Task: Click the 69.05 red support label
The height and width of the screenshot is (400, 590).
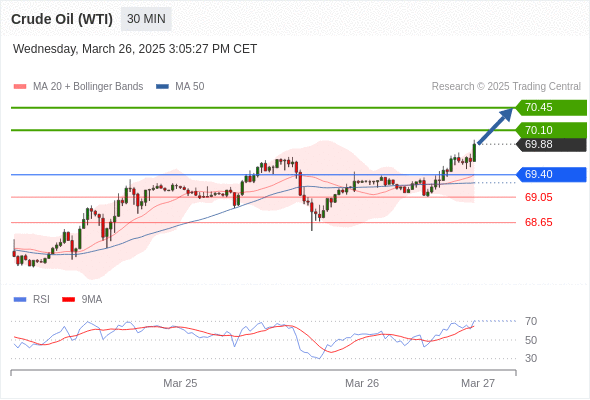Action: coord(538,197)
